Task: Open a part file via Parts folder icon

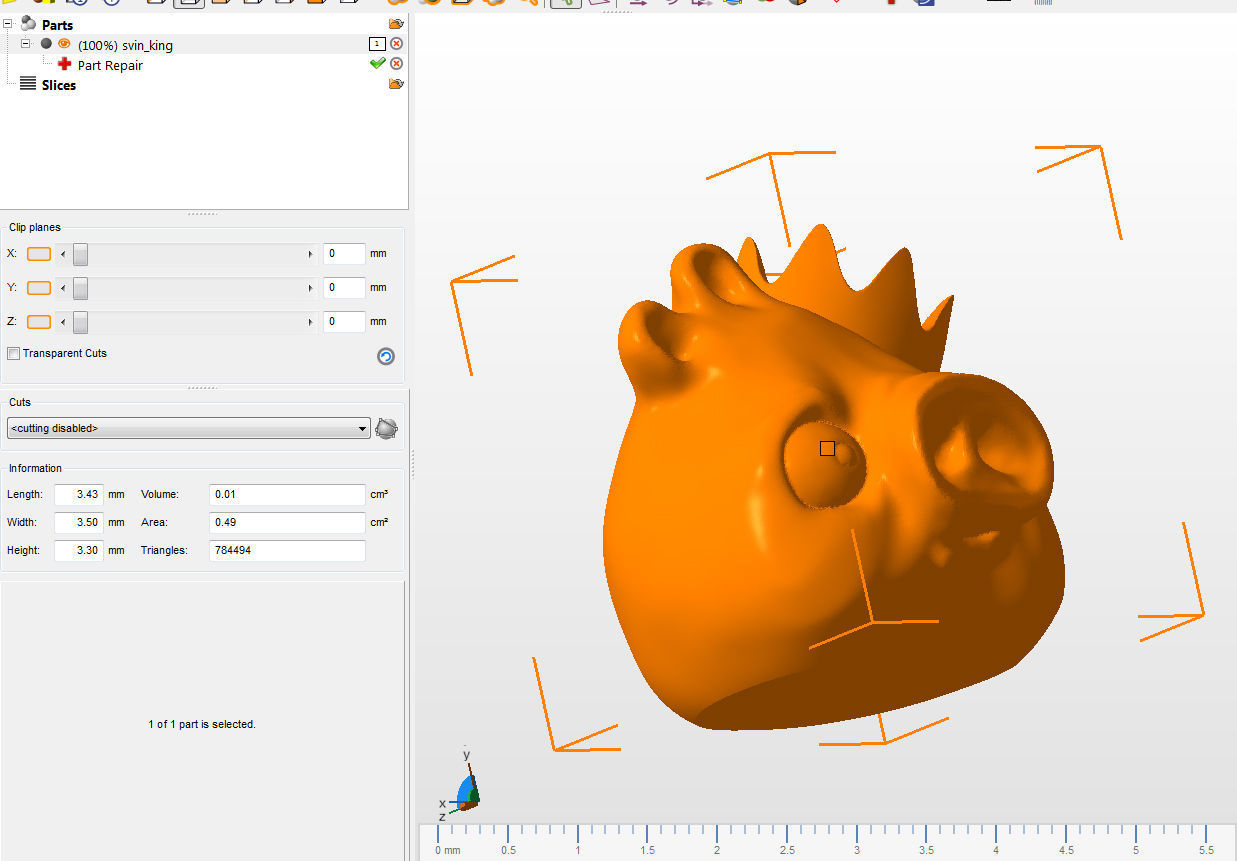Action: 396,24
